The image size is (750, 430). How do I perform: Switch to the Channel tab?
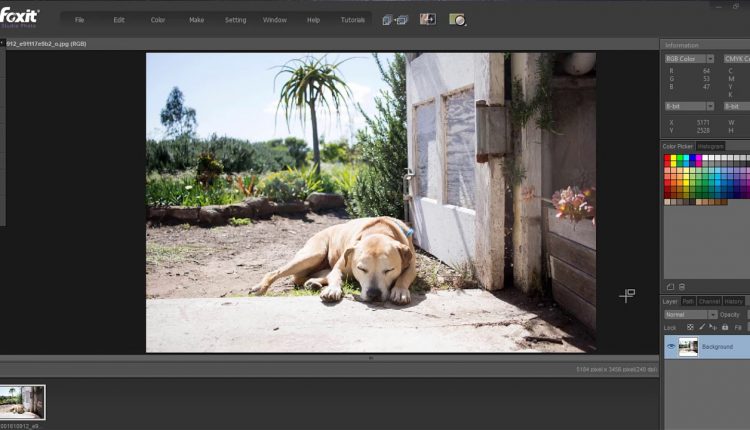(x=709, y=301)
